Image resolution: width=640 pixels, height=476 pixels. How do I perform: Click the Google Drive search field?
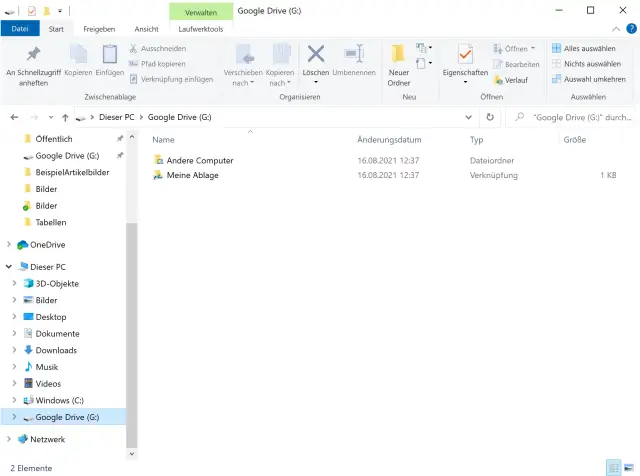click(571, 118)
